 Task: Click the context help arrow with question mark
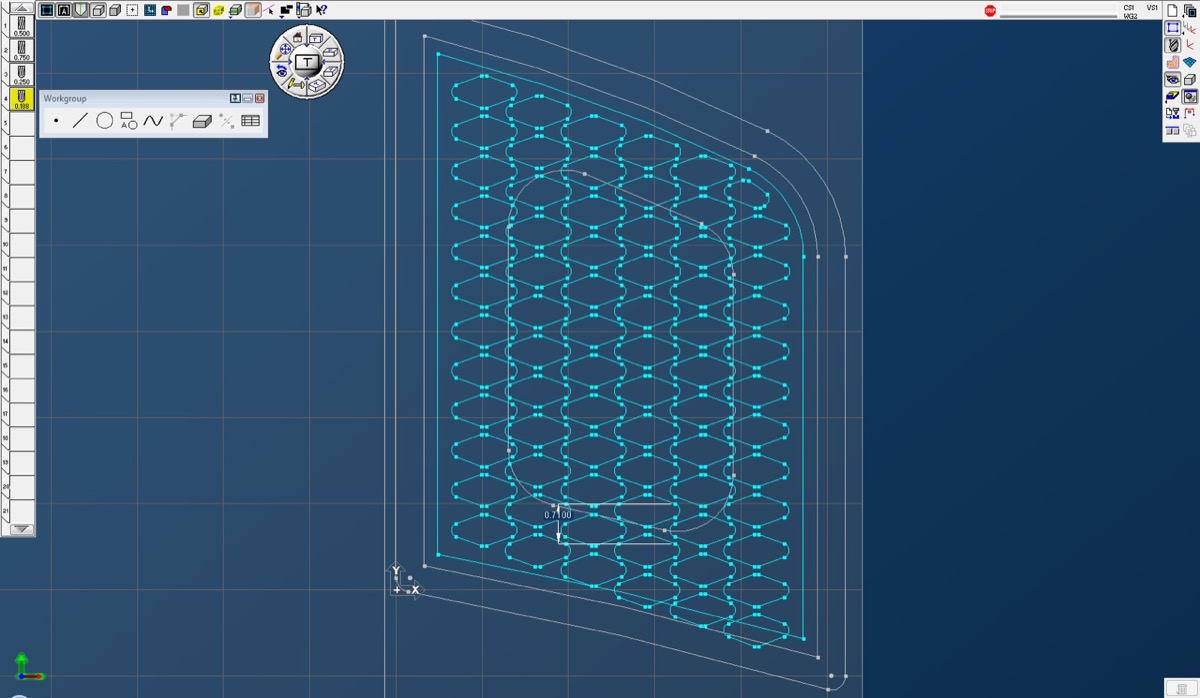tap(321, 10)
